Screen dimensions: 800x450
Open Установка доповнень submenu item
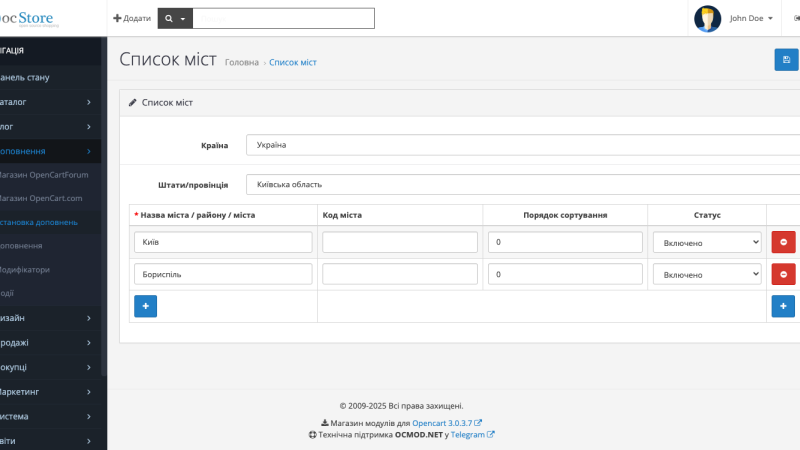51,222
